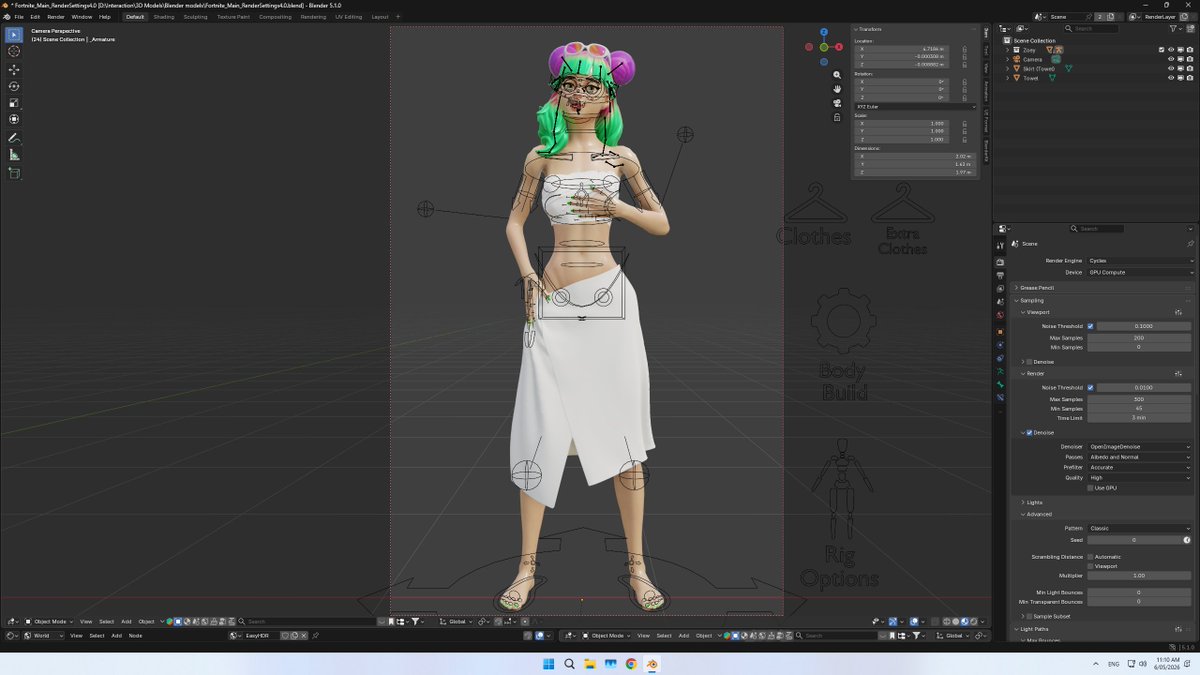Select the Cursor tool in toolbar
This screenshot has width=1200, height=675.
coord(14,51)
